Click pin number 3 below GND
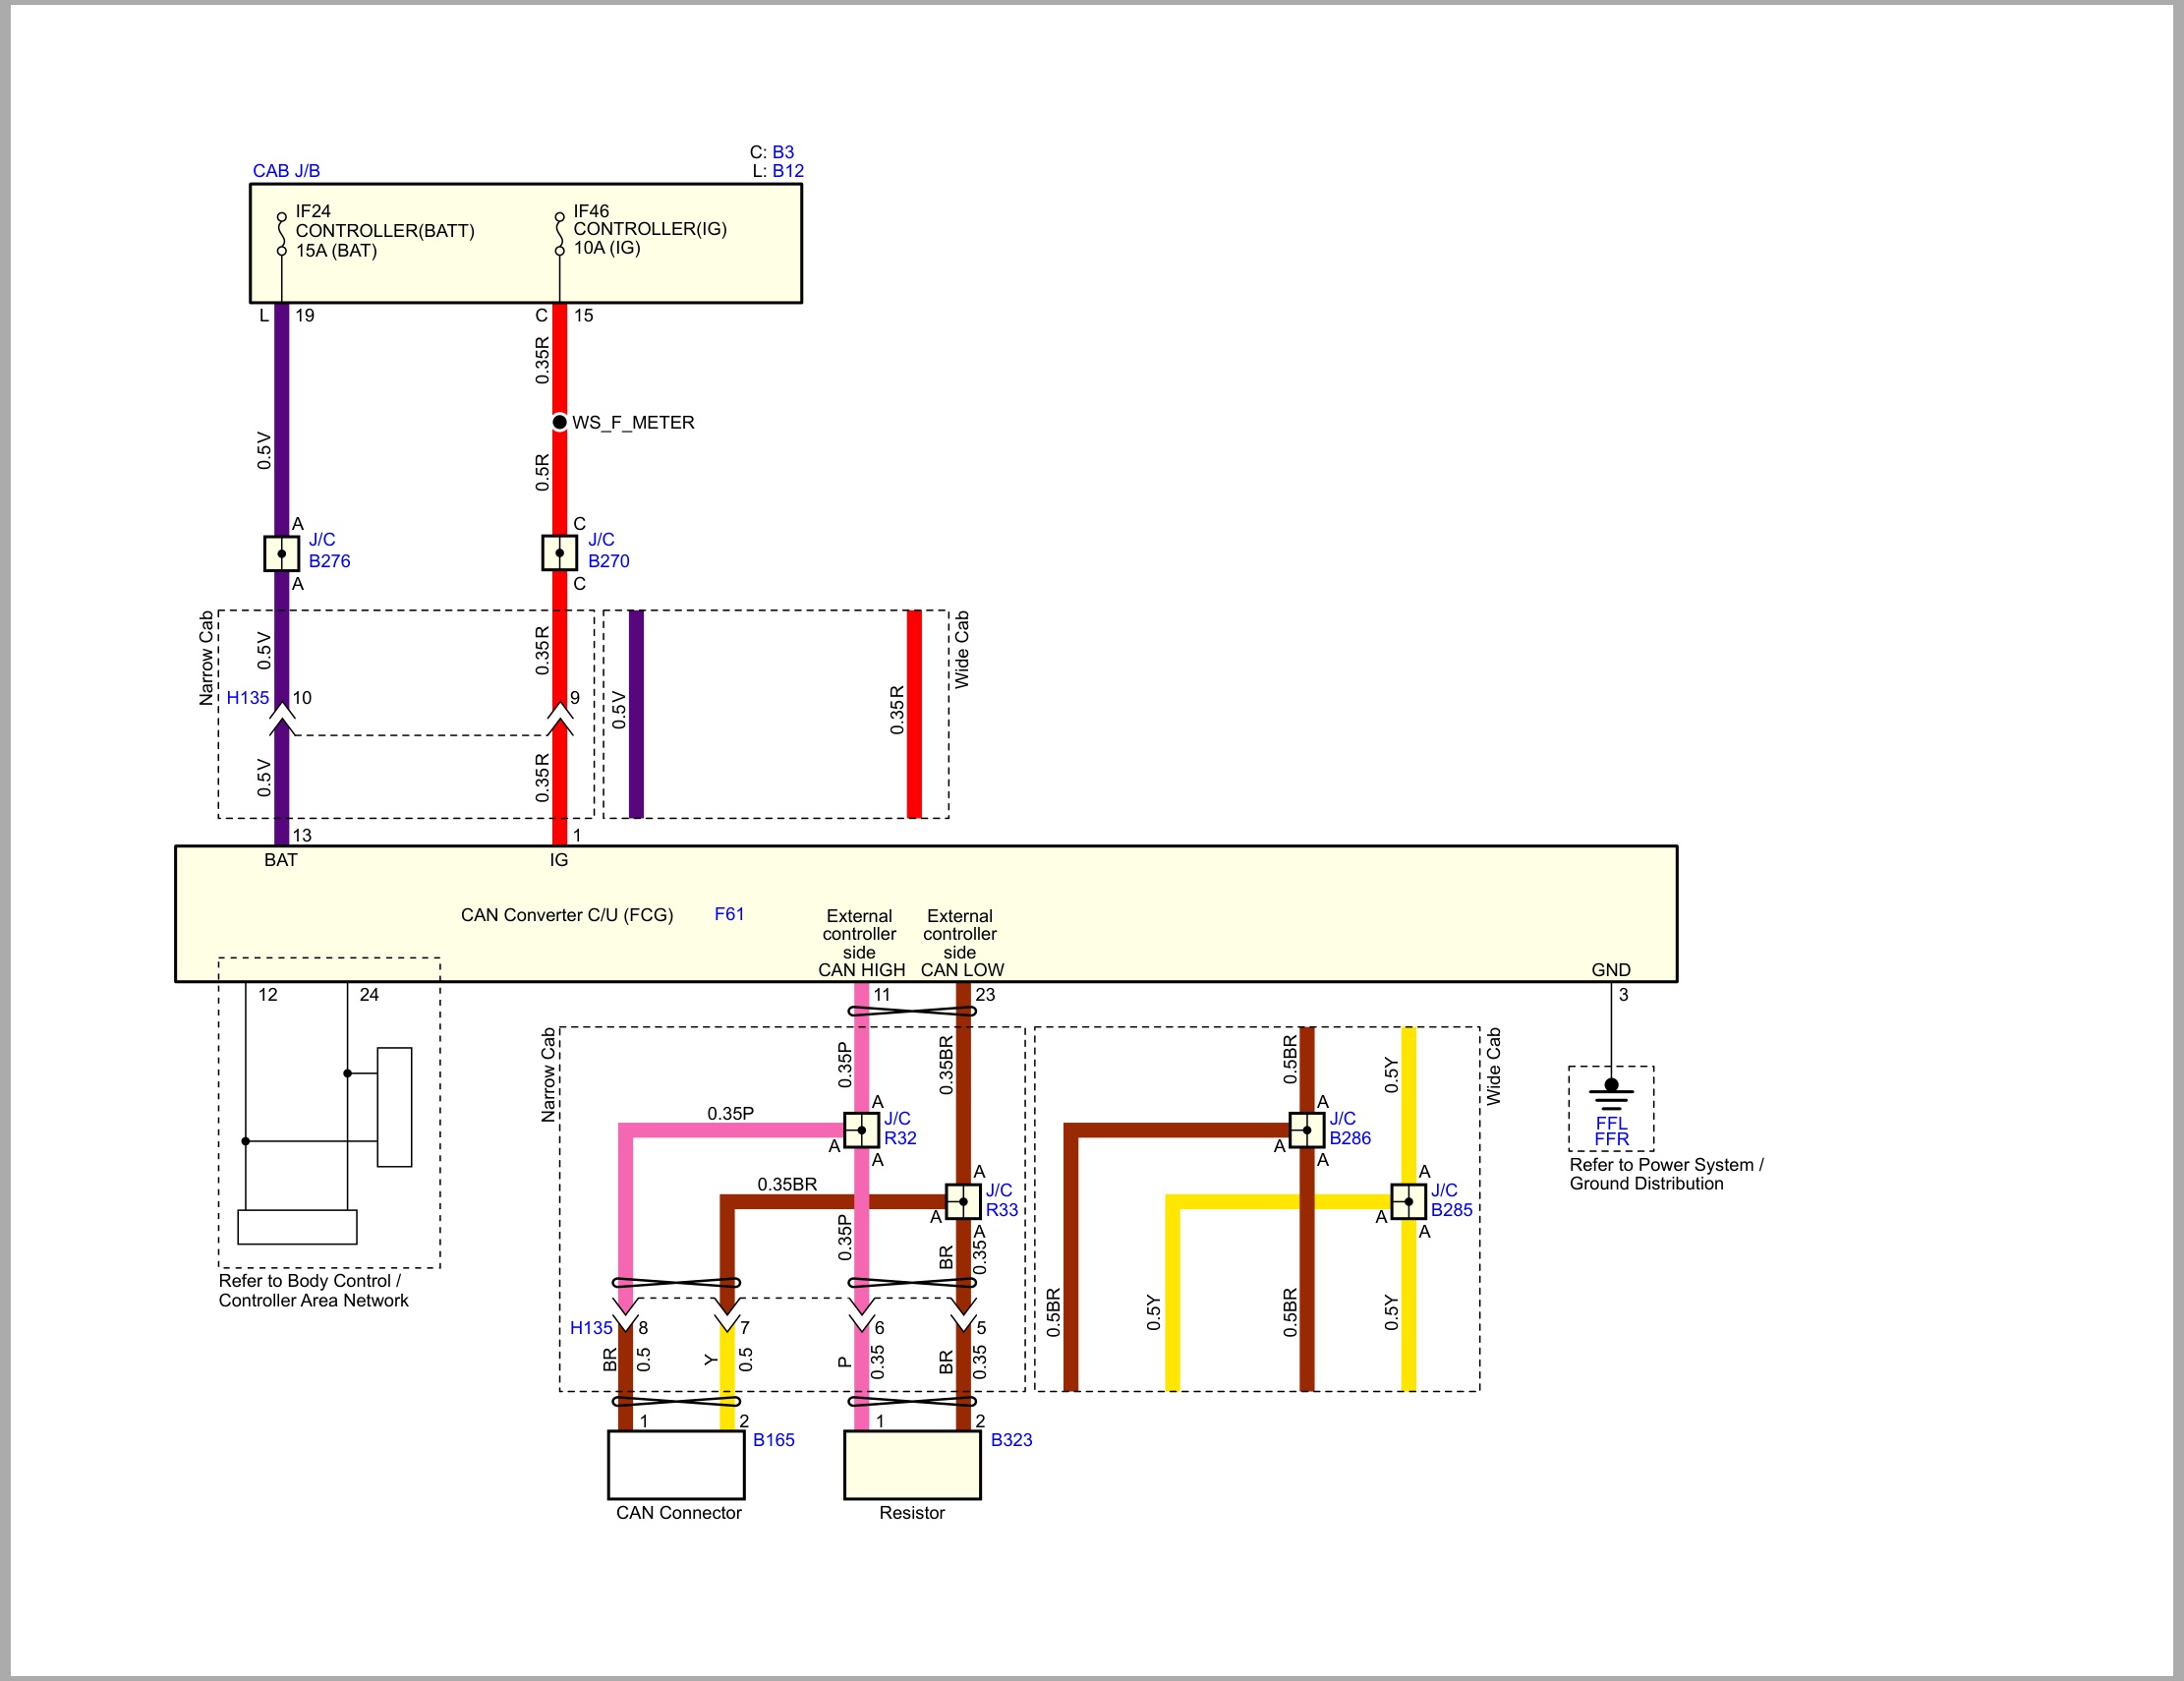Viewport: 2184px width, 1681px height. 1624,995
